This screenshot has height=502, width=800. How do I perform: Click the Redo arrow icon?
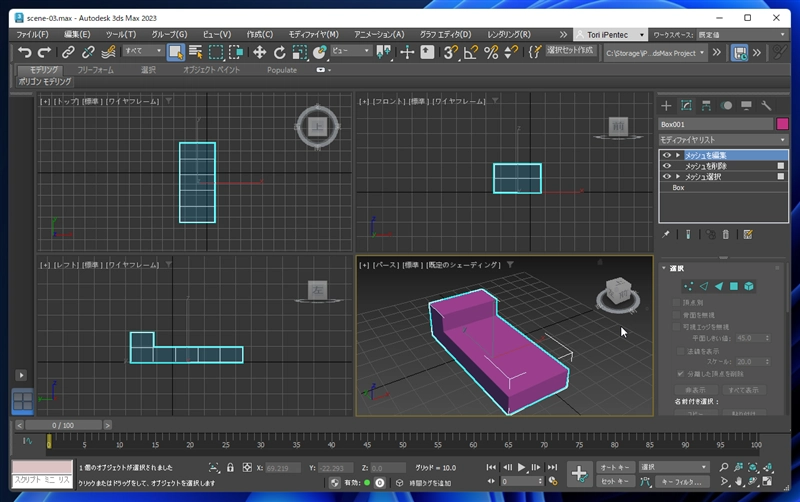(x=44, y=52)
